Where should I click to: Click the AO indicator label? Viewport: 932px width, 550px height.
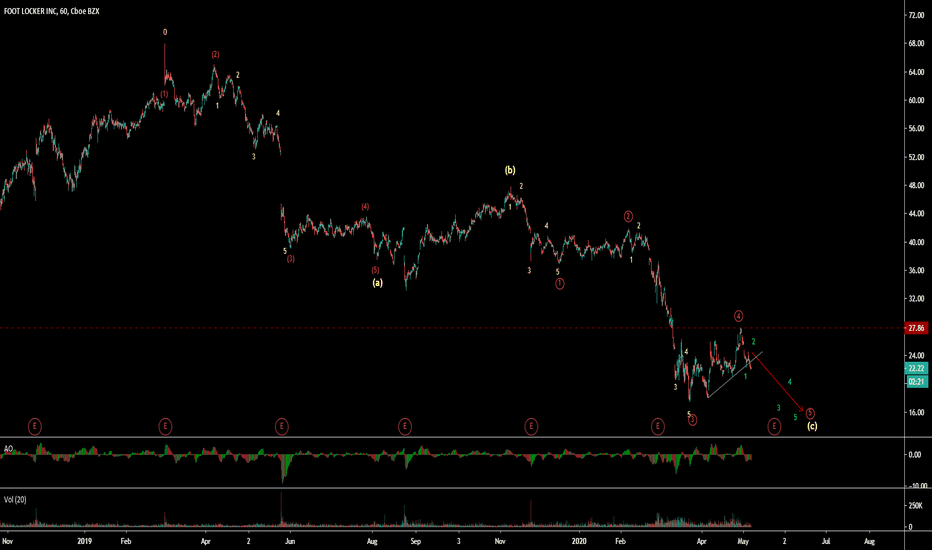click(x=8, y=449)
